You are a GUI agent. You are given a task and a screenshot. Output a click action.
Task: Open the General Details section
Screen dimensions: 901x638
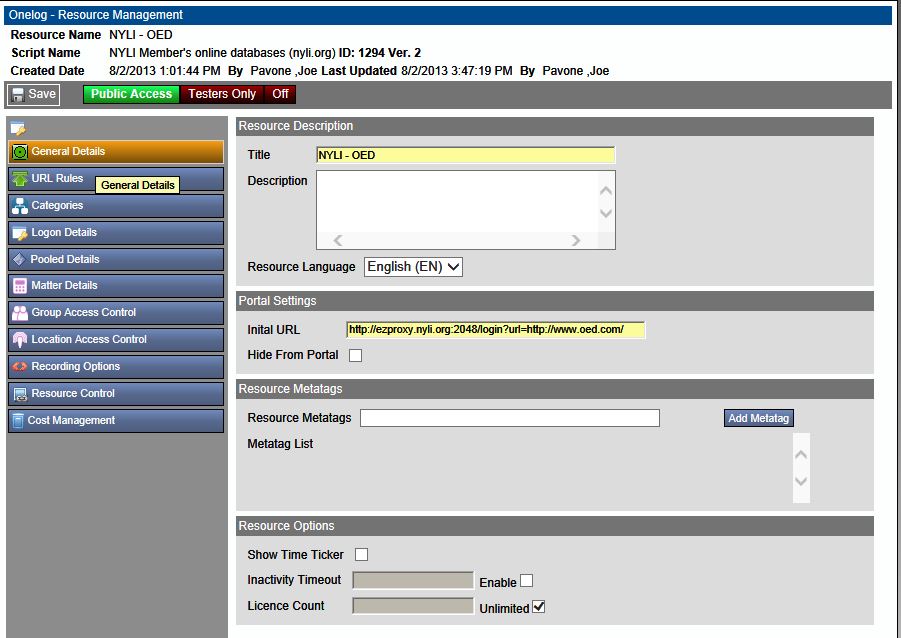click(x=116, y=152)
